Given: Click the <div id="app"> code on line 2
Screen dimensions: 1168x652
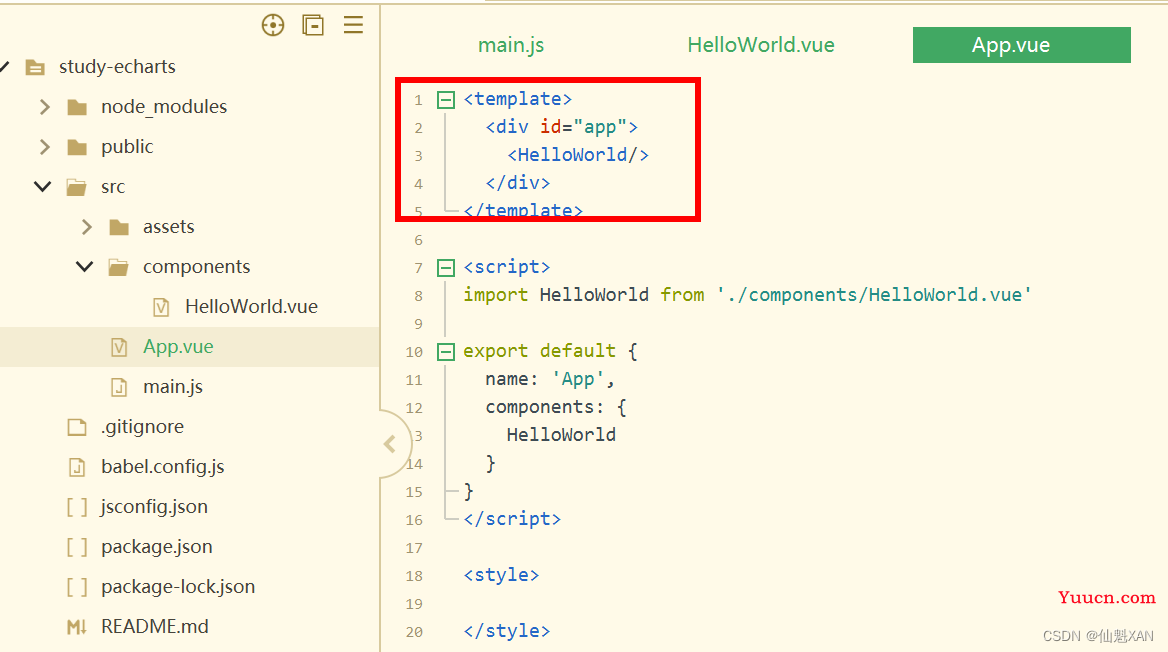Looking at the screenshot, I should tap(562, 127).
